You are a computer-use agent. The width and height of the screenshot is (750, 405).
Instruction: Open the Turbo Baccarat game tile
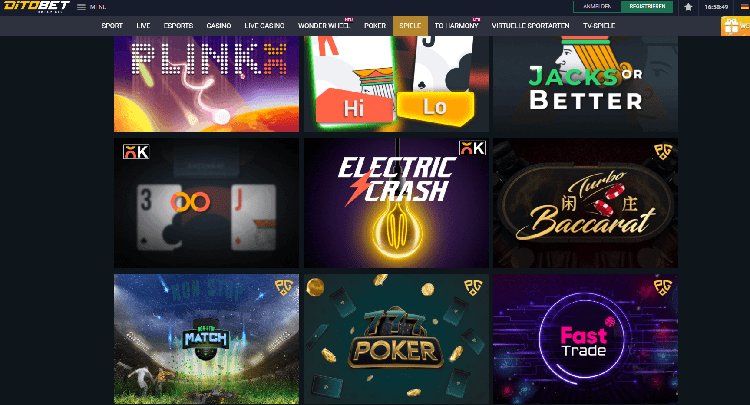[x=585, y=203]
